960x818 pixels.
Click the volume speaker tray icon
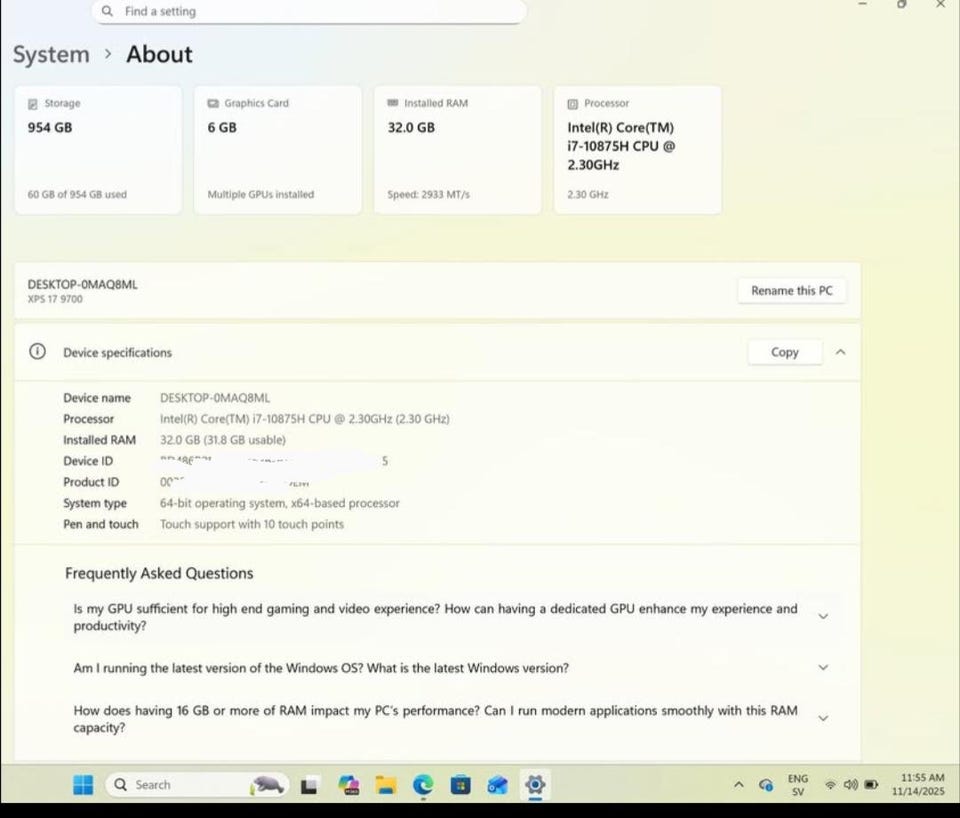[850, 785]
